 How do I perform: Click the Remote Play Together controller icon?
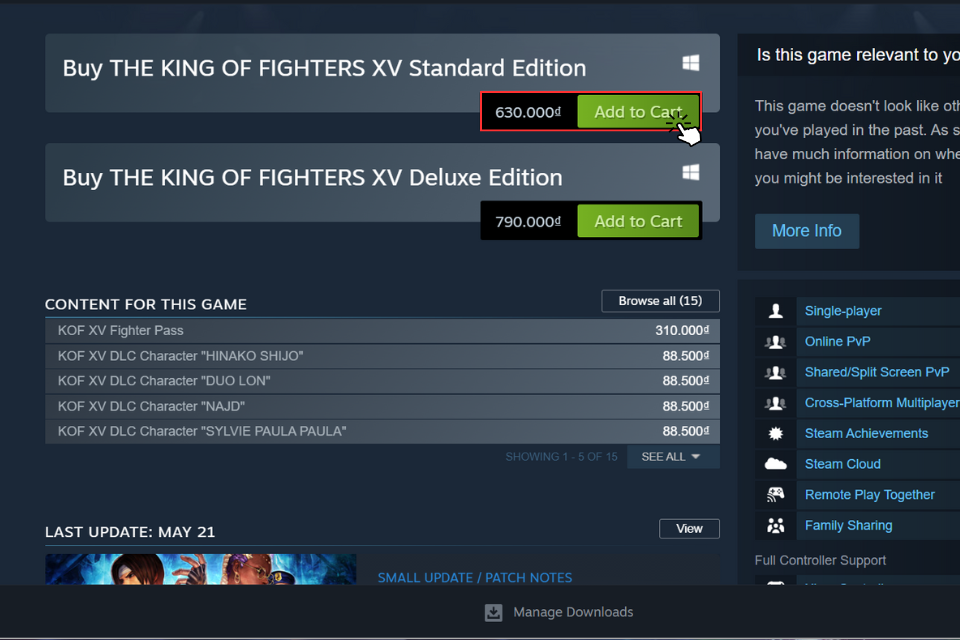(776, 495)
